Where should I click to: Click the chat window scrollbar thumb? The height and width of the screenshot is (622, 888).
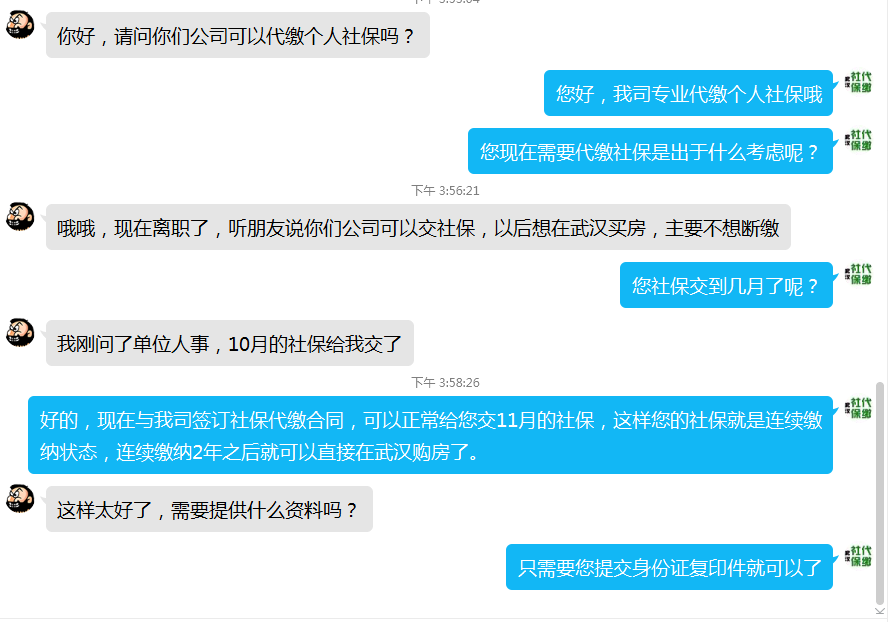(x=880, y=493)
